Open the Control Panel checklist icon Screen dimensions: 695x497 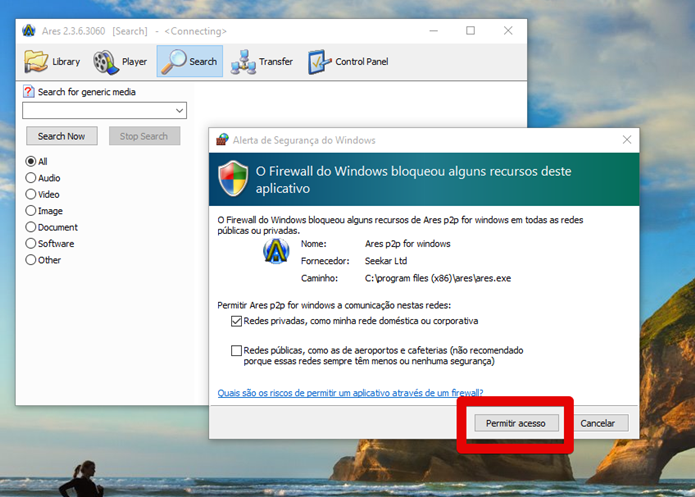pos(319,62)
